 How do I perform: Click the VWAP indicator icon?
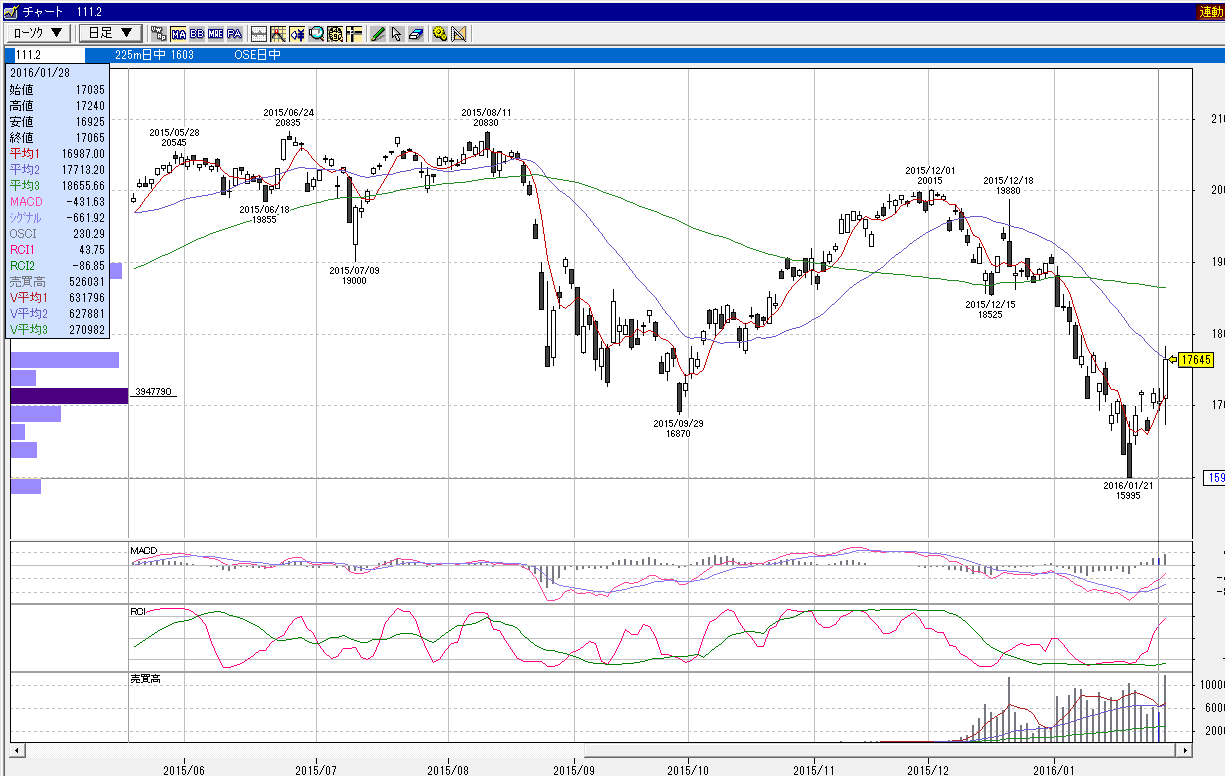point(159,33)
